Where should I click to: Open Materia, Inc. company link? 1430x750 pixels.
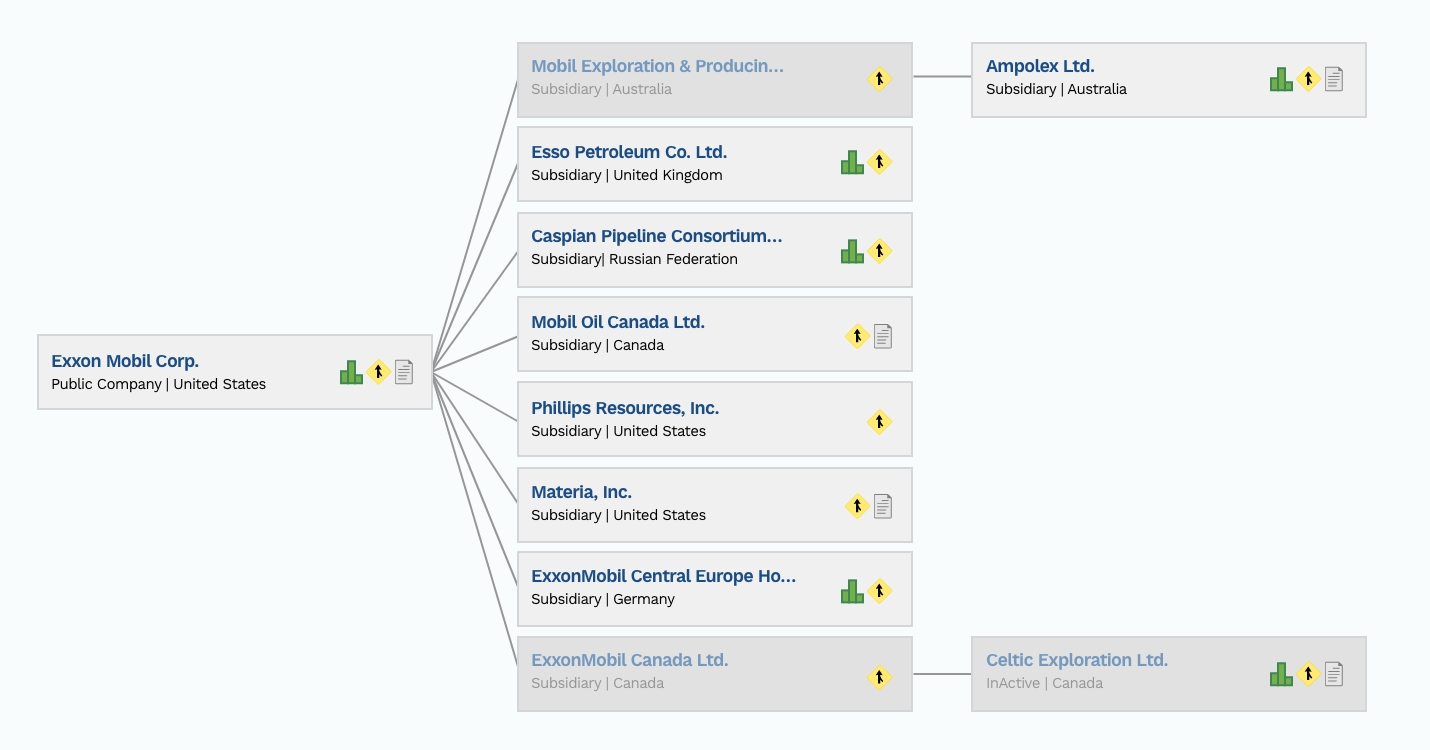[581, 492]
